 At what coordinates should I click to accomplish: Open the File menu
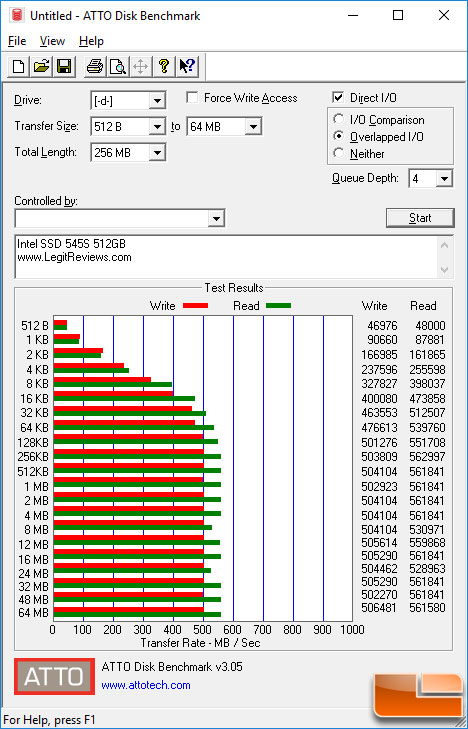click(x=17, y=41)
